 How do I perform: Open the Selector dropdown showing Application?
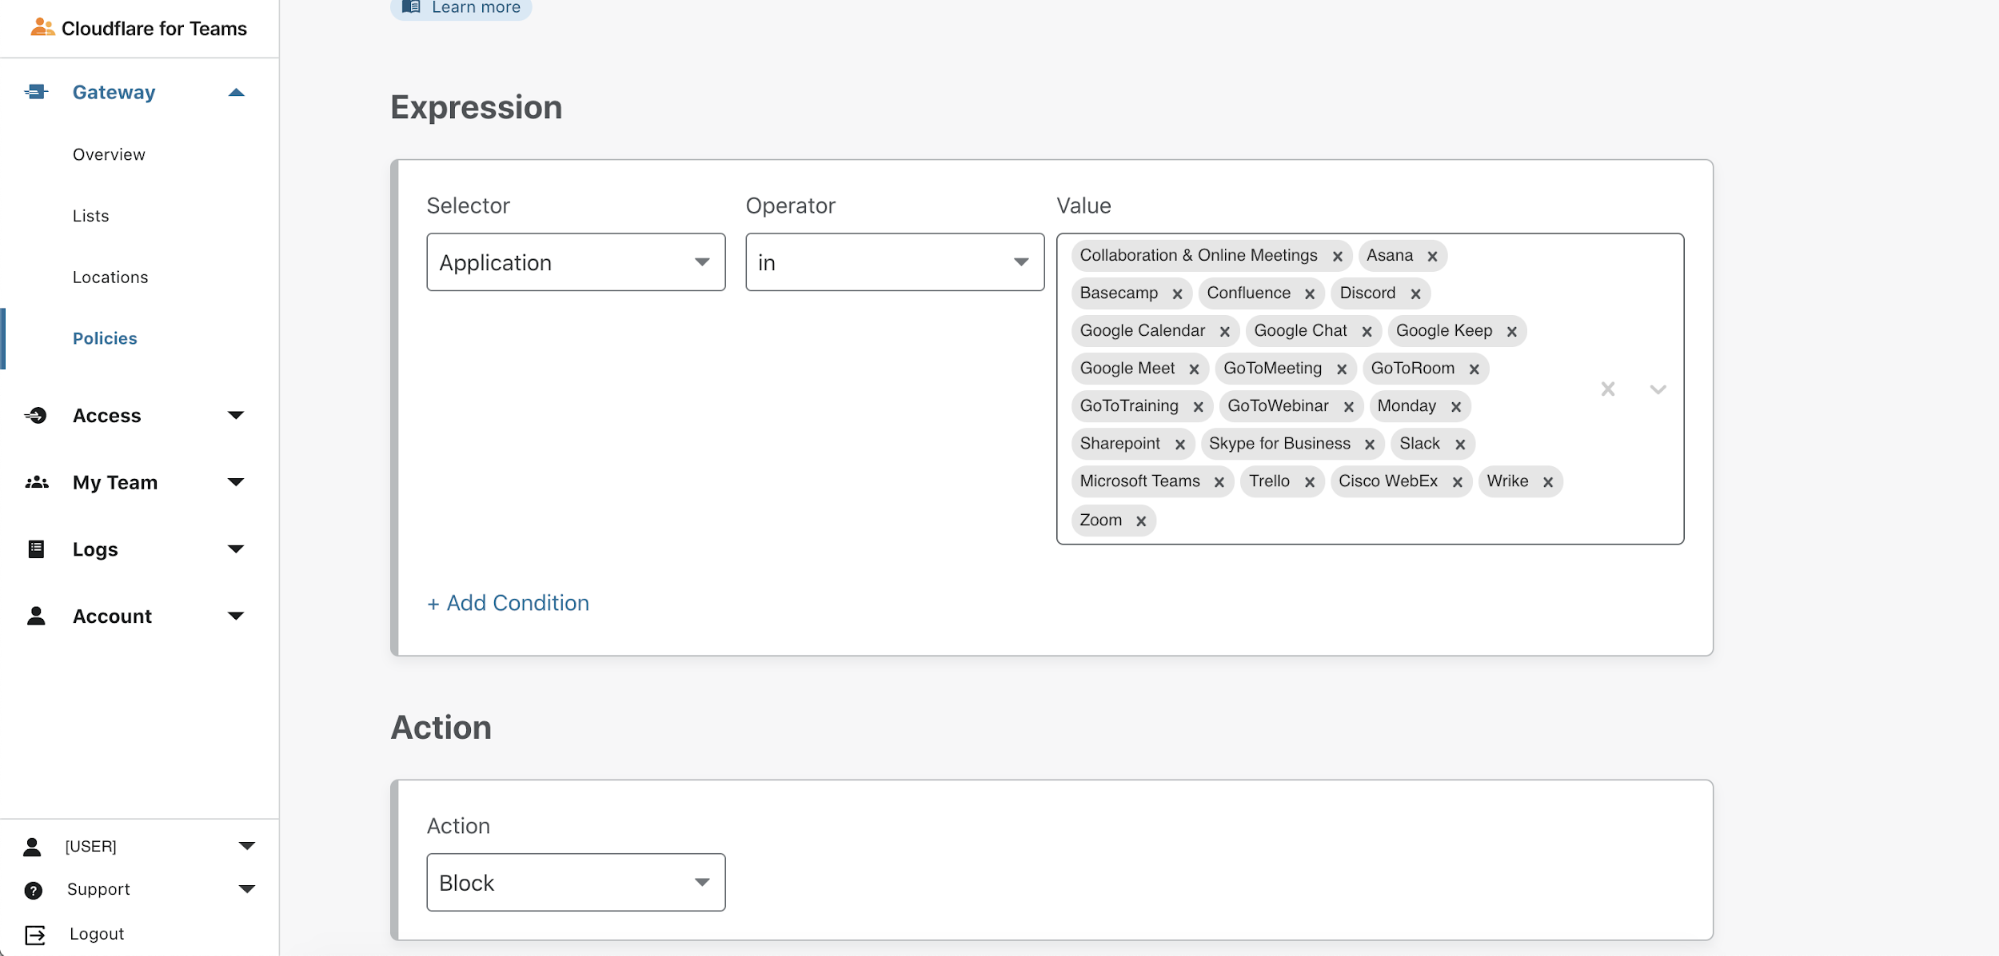[575, 262]
